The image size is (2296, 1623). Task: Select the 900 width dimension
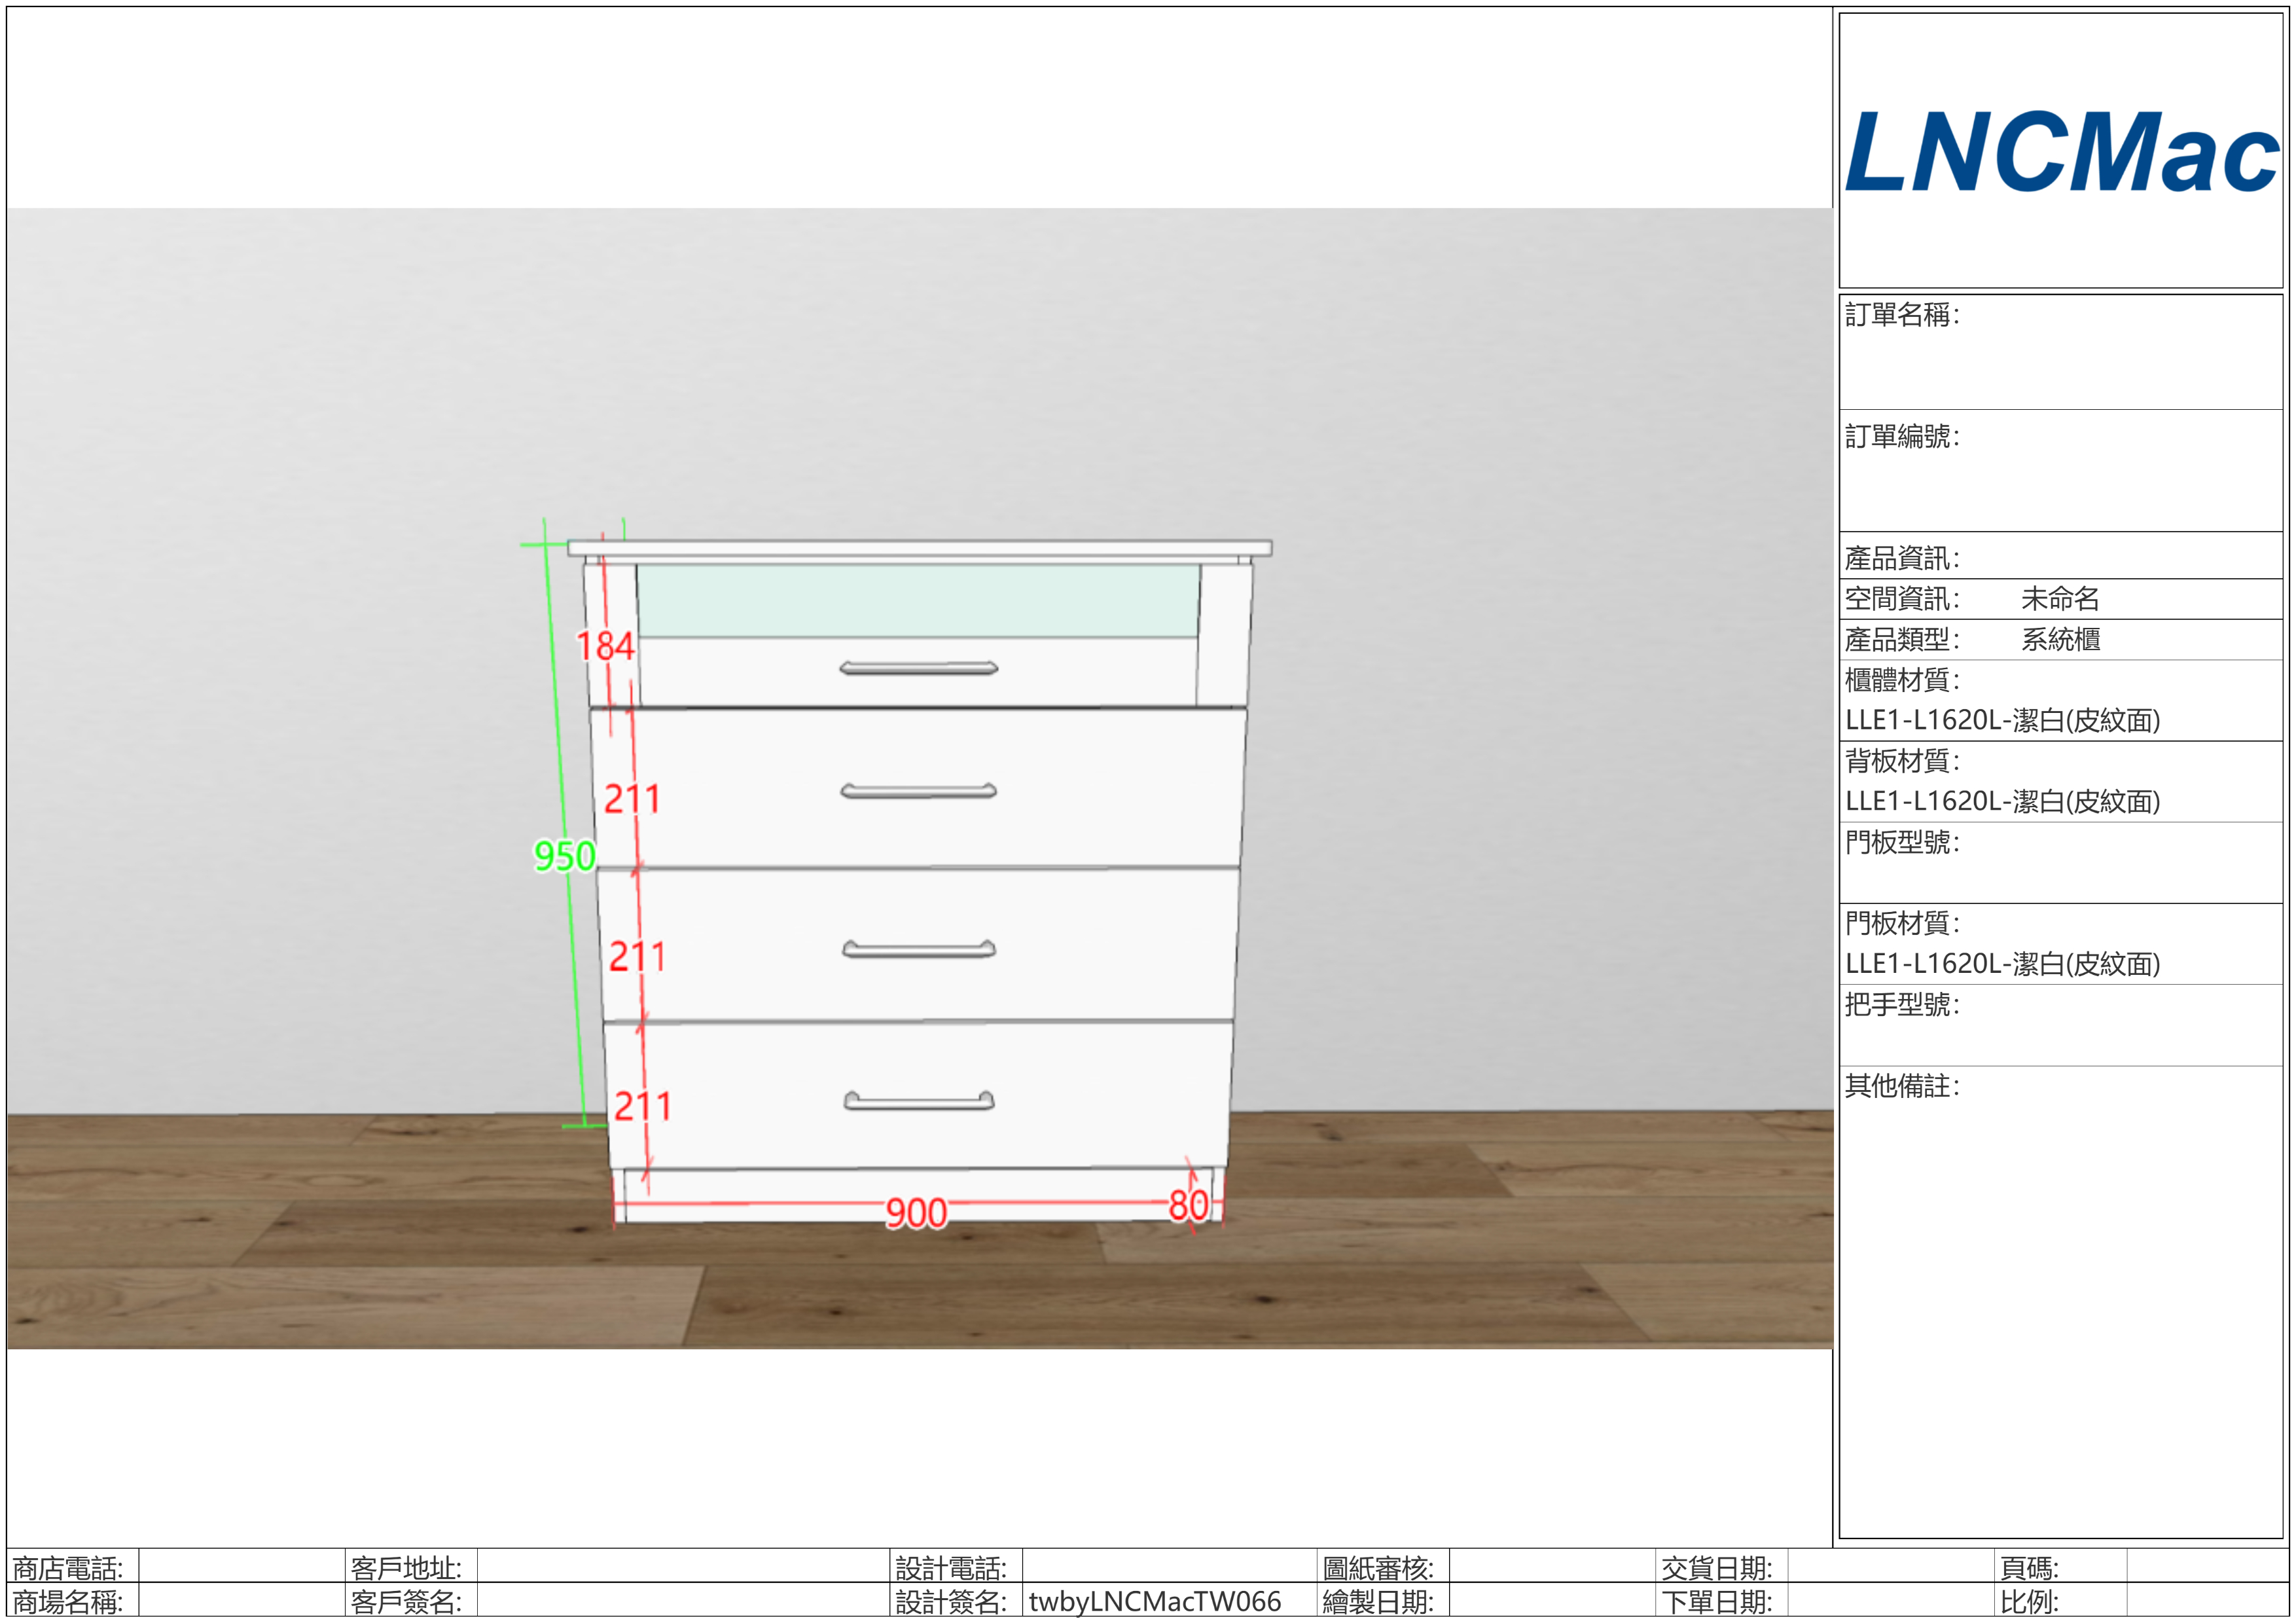coord(916,1213)
